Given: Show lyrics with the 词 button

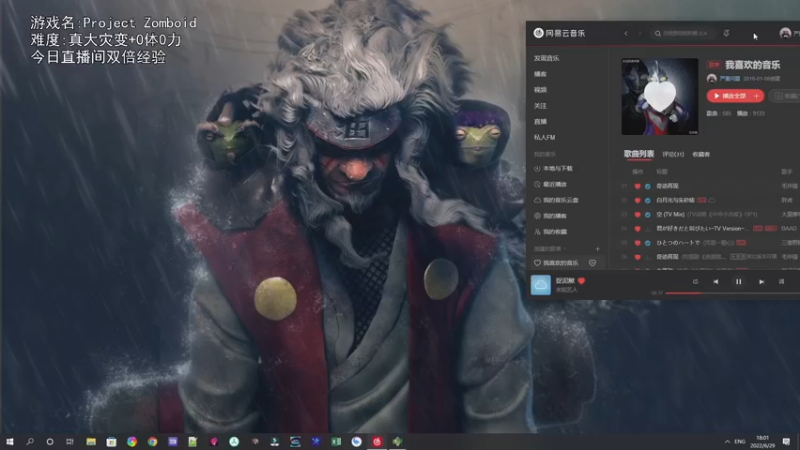Looking at the screenshot, I should click(781, 282).
